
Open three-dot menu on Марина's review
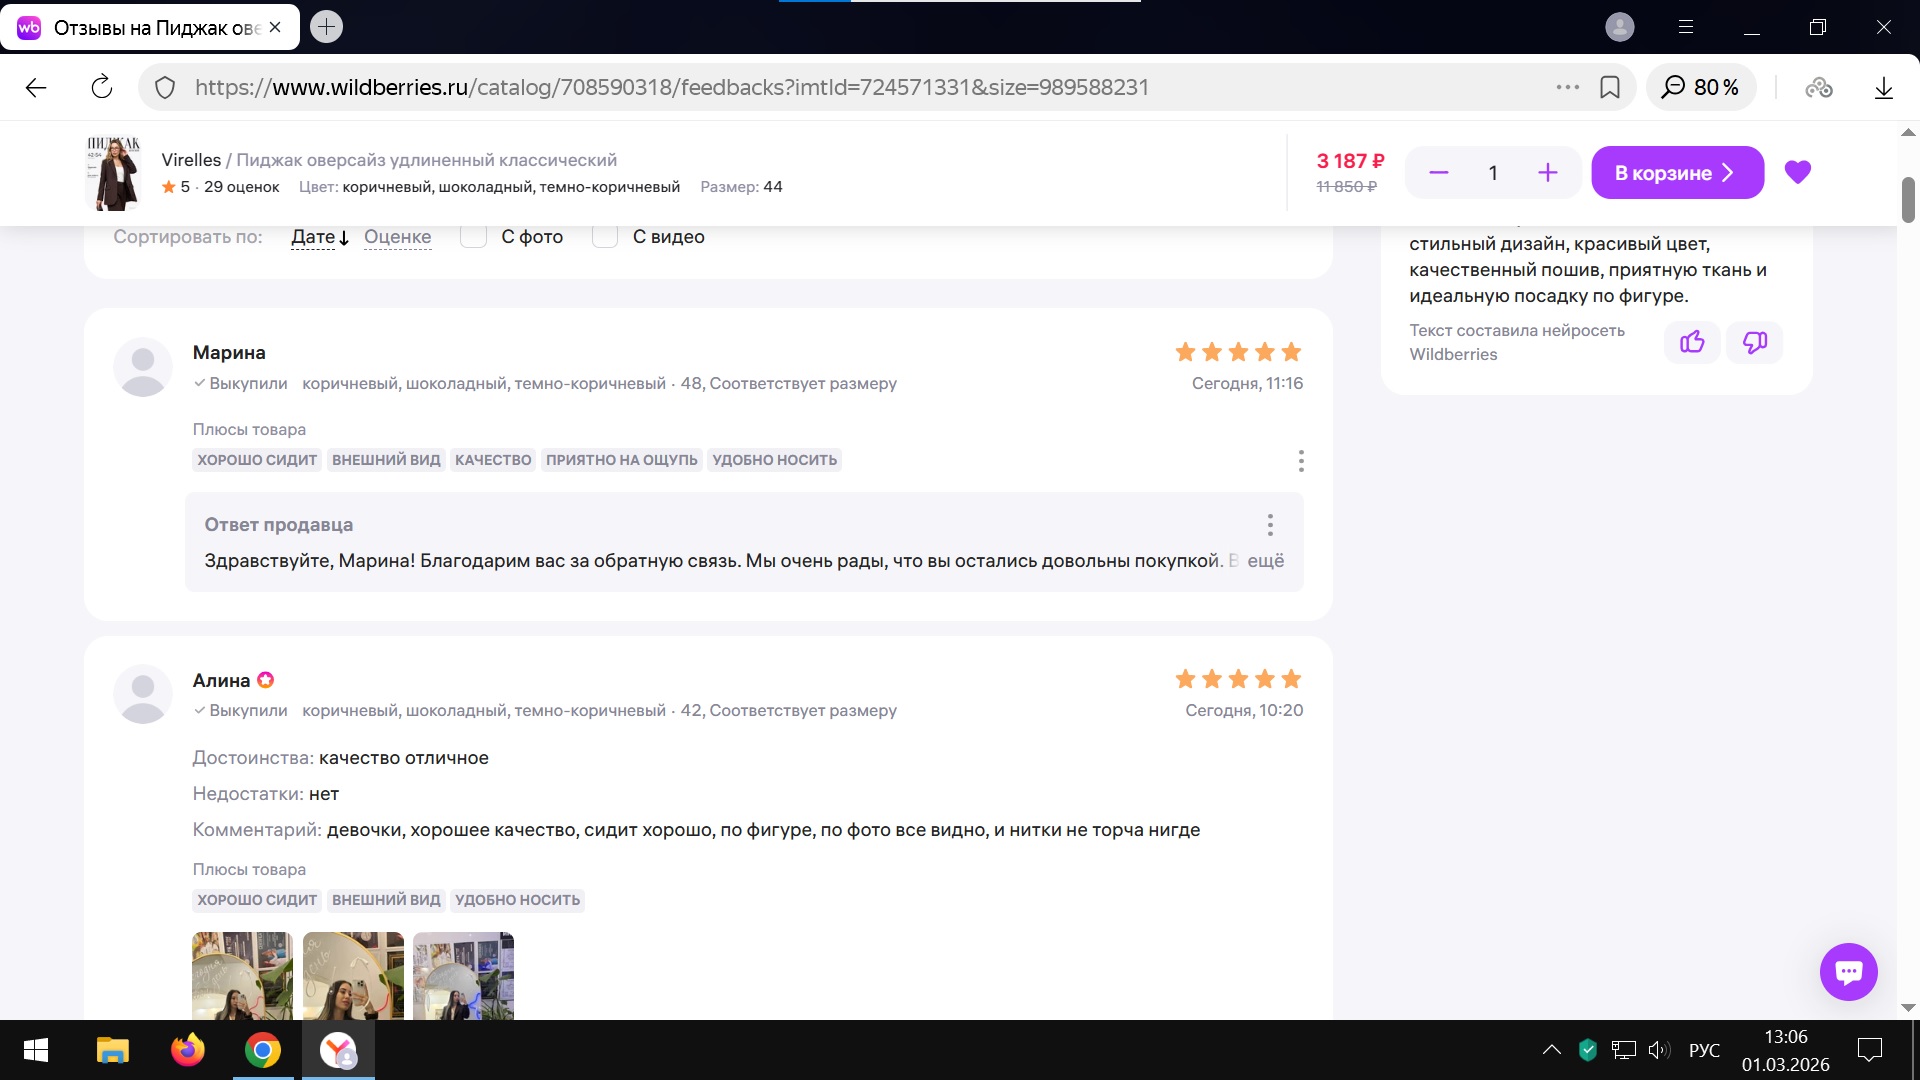click(x=1300, y=460)
